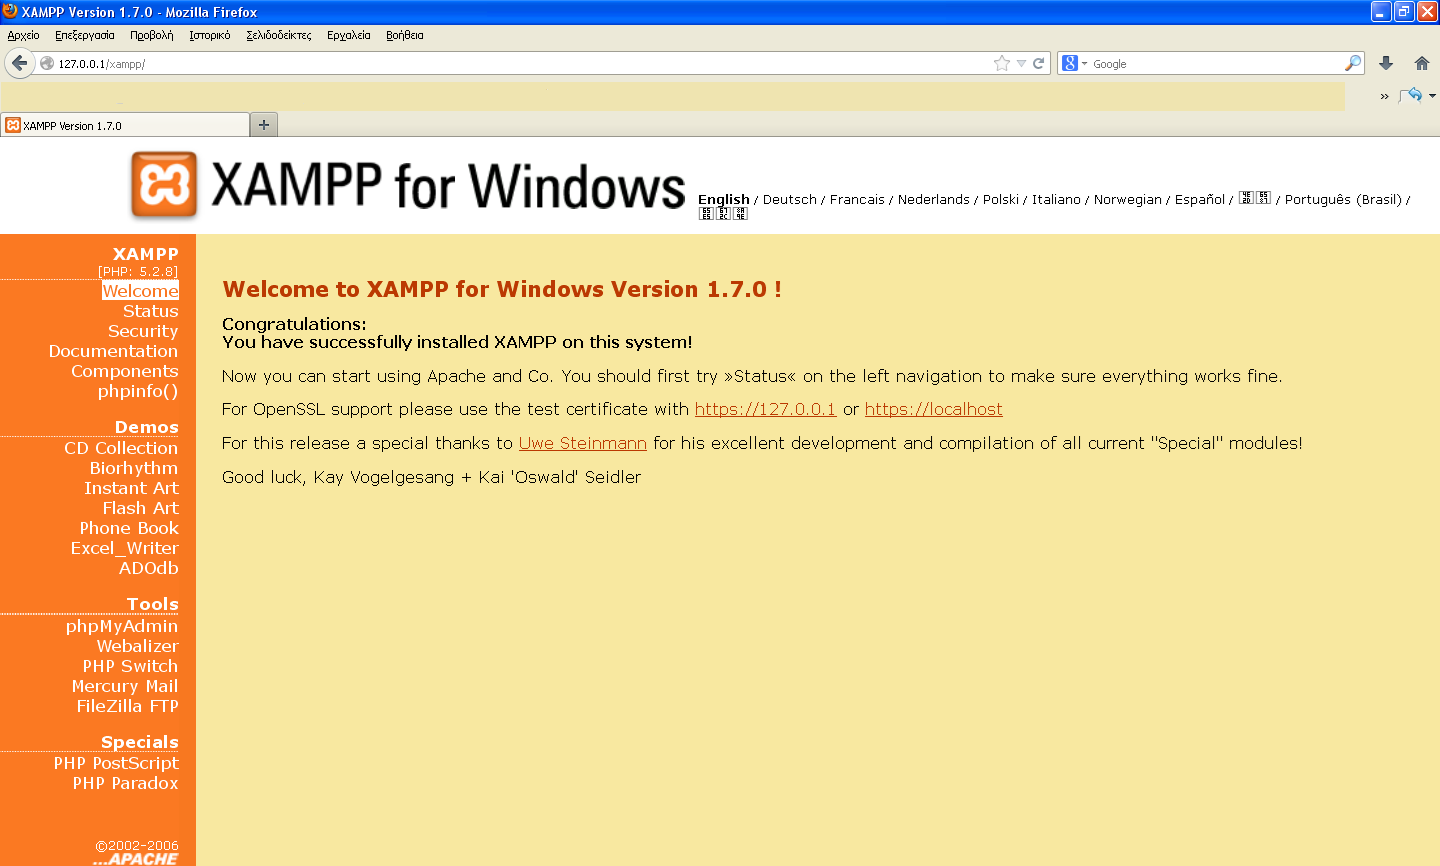Open PHP Switch tool

click(x=130, y=666)
